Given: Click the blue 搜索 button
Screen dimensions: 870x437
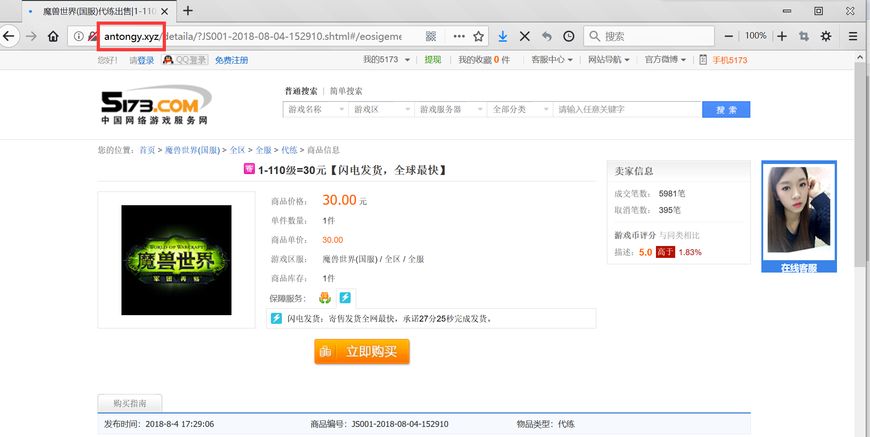Looking at the screenshot, I should tap(726, 110).
